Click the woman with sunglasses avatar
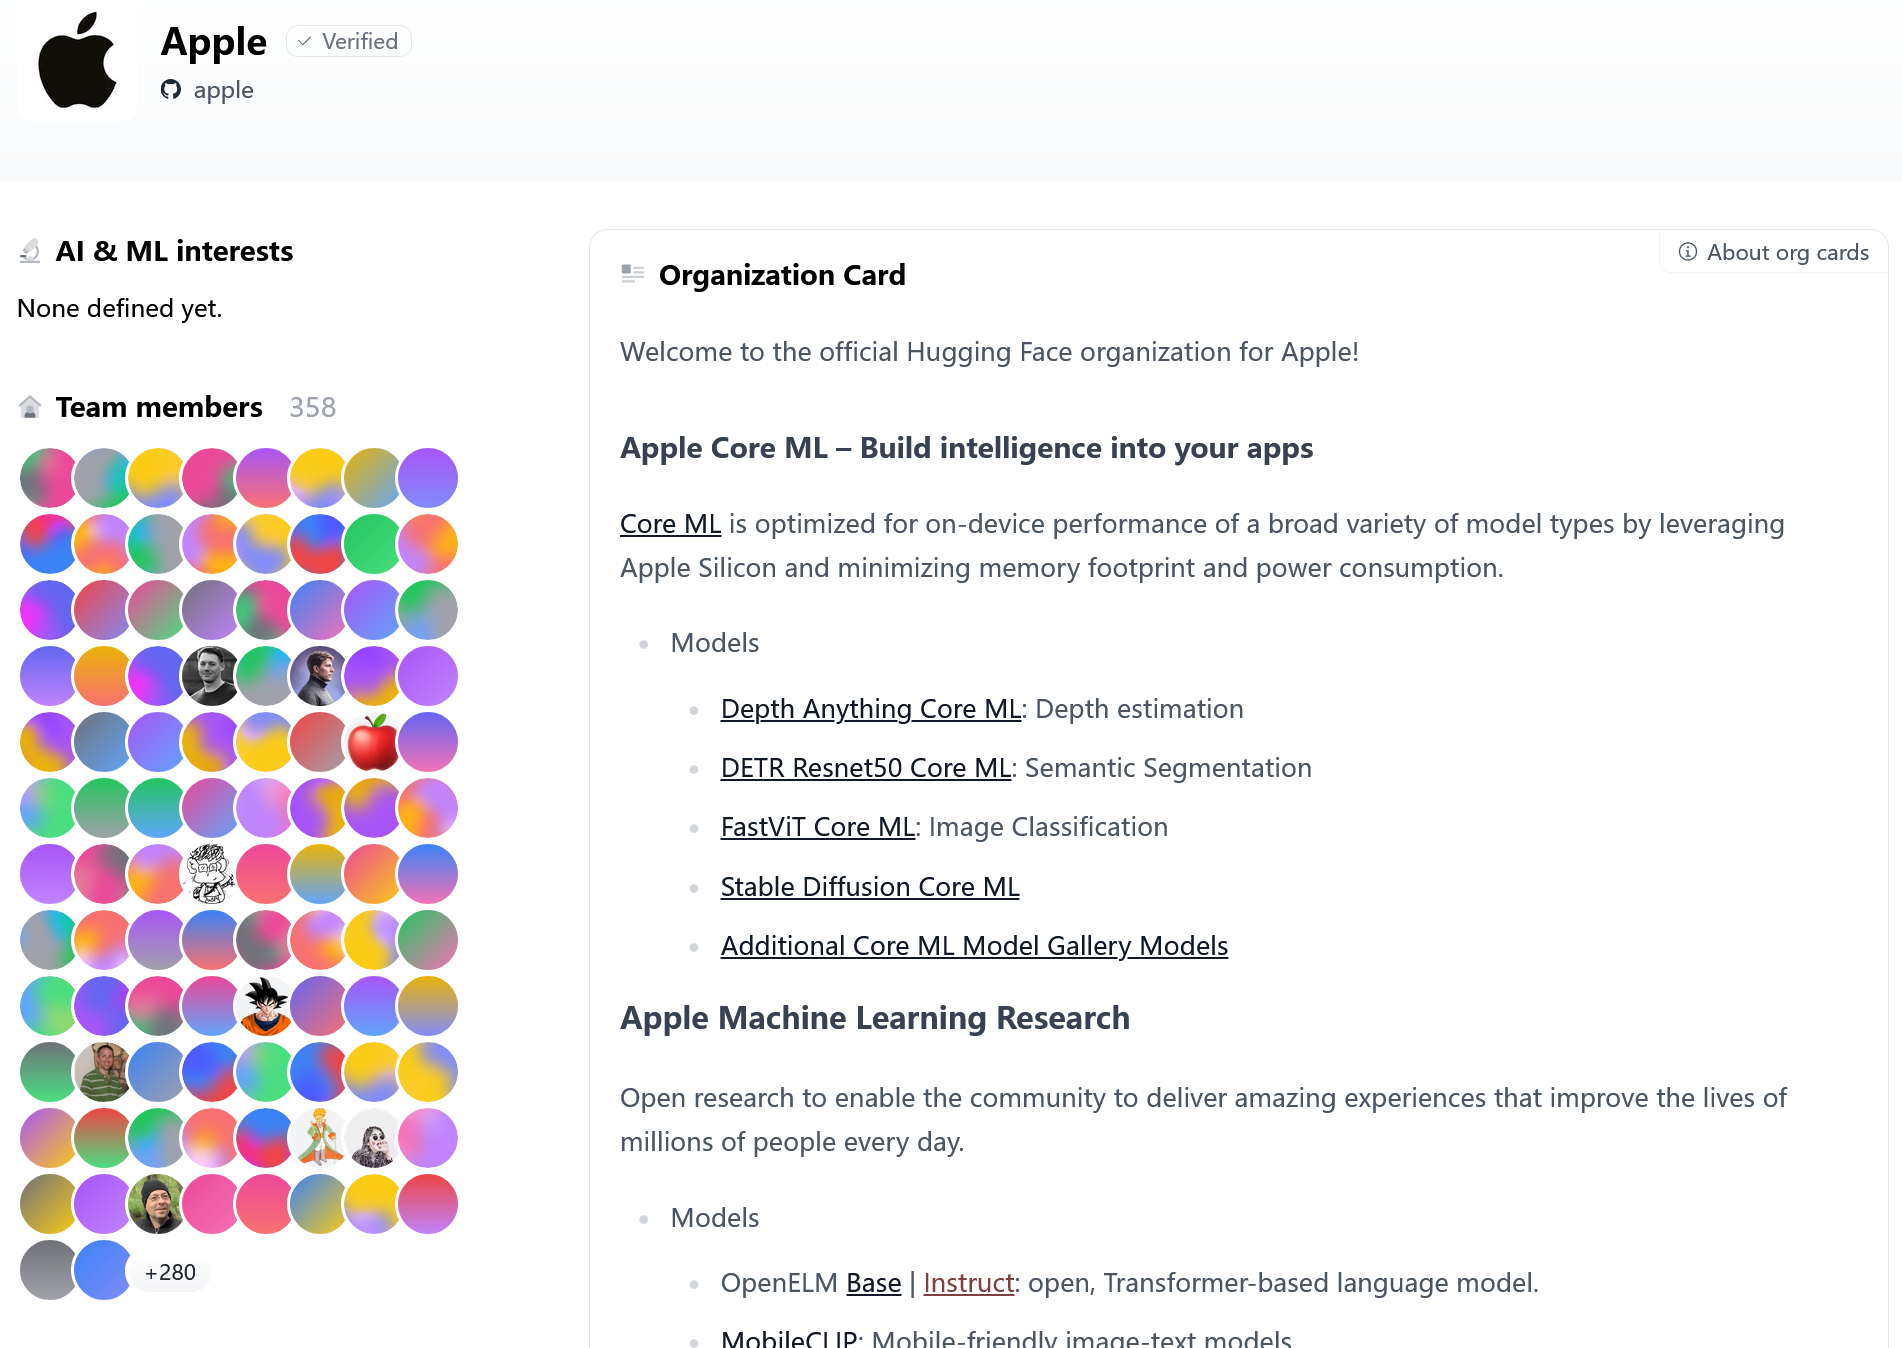The width and height of the screenshot is (1902, 1348). [x=373, y=1138]
